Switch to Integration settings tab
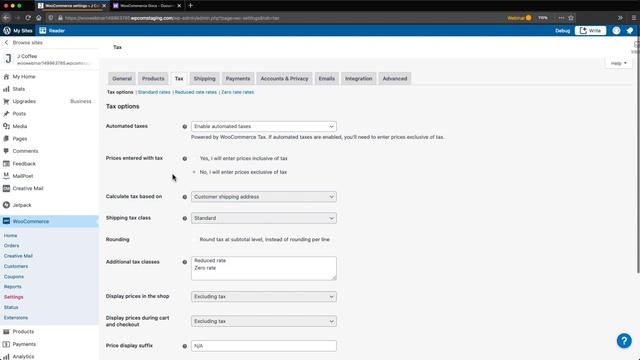The height and width of the screenshot is (360, 640). point(358,78)
